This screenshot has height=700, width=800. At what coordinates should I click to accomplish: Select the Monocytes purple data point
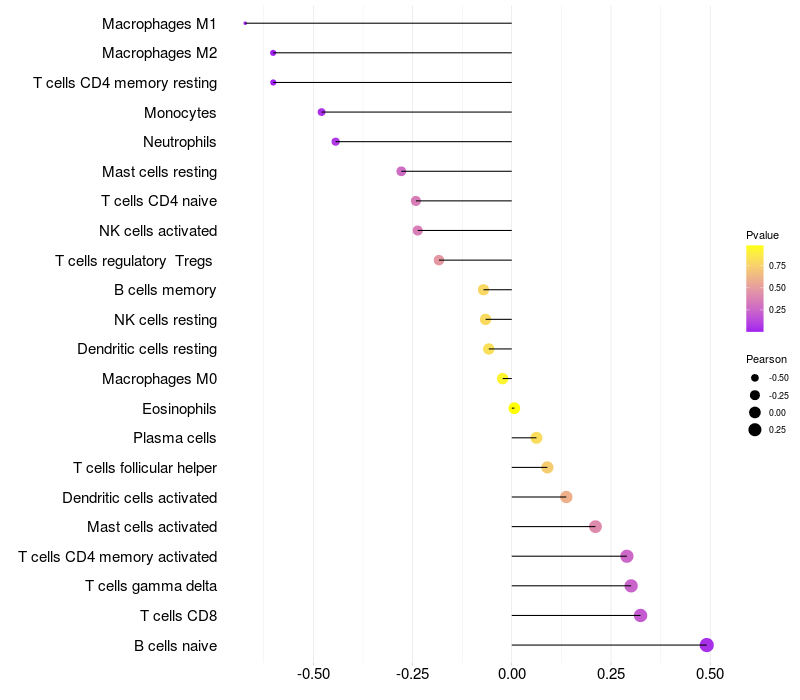(x=321, y=112)
